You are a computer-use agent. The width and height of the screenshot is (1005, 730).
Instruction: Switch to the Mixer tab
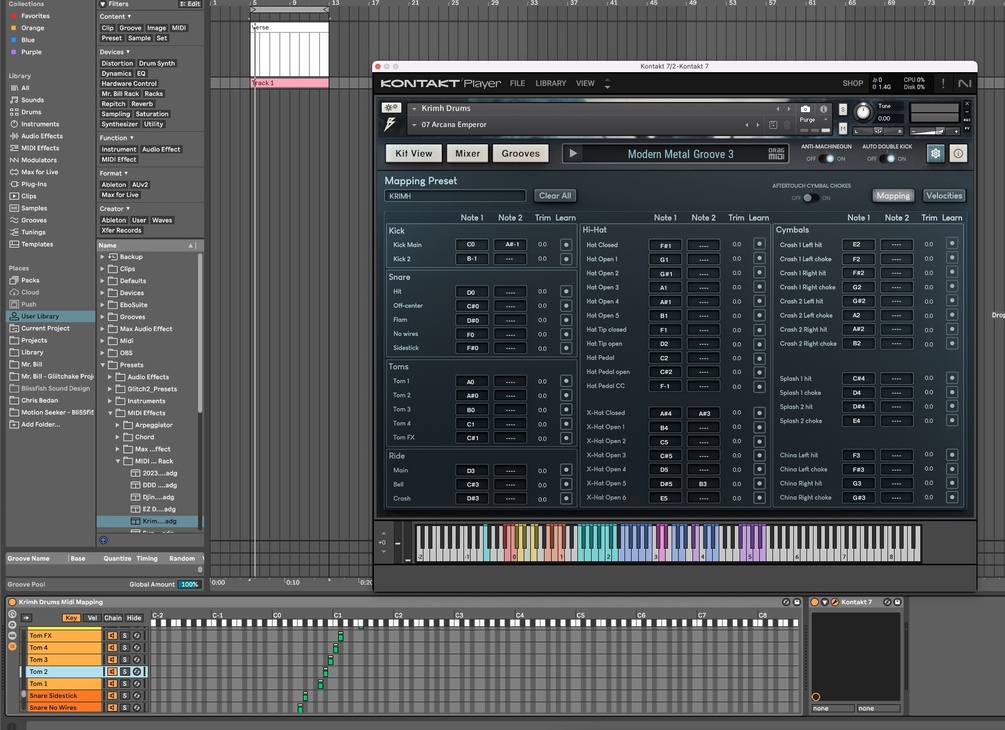467,153
